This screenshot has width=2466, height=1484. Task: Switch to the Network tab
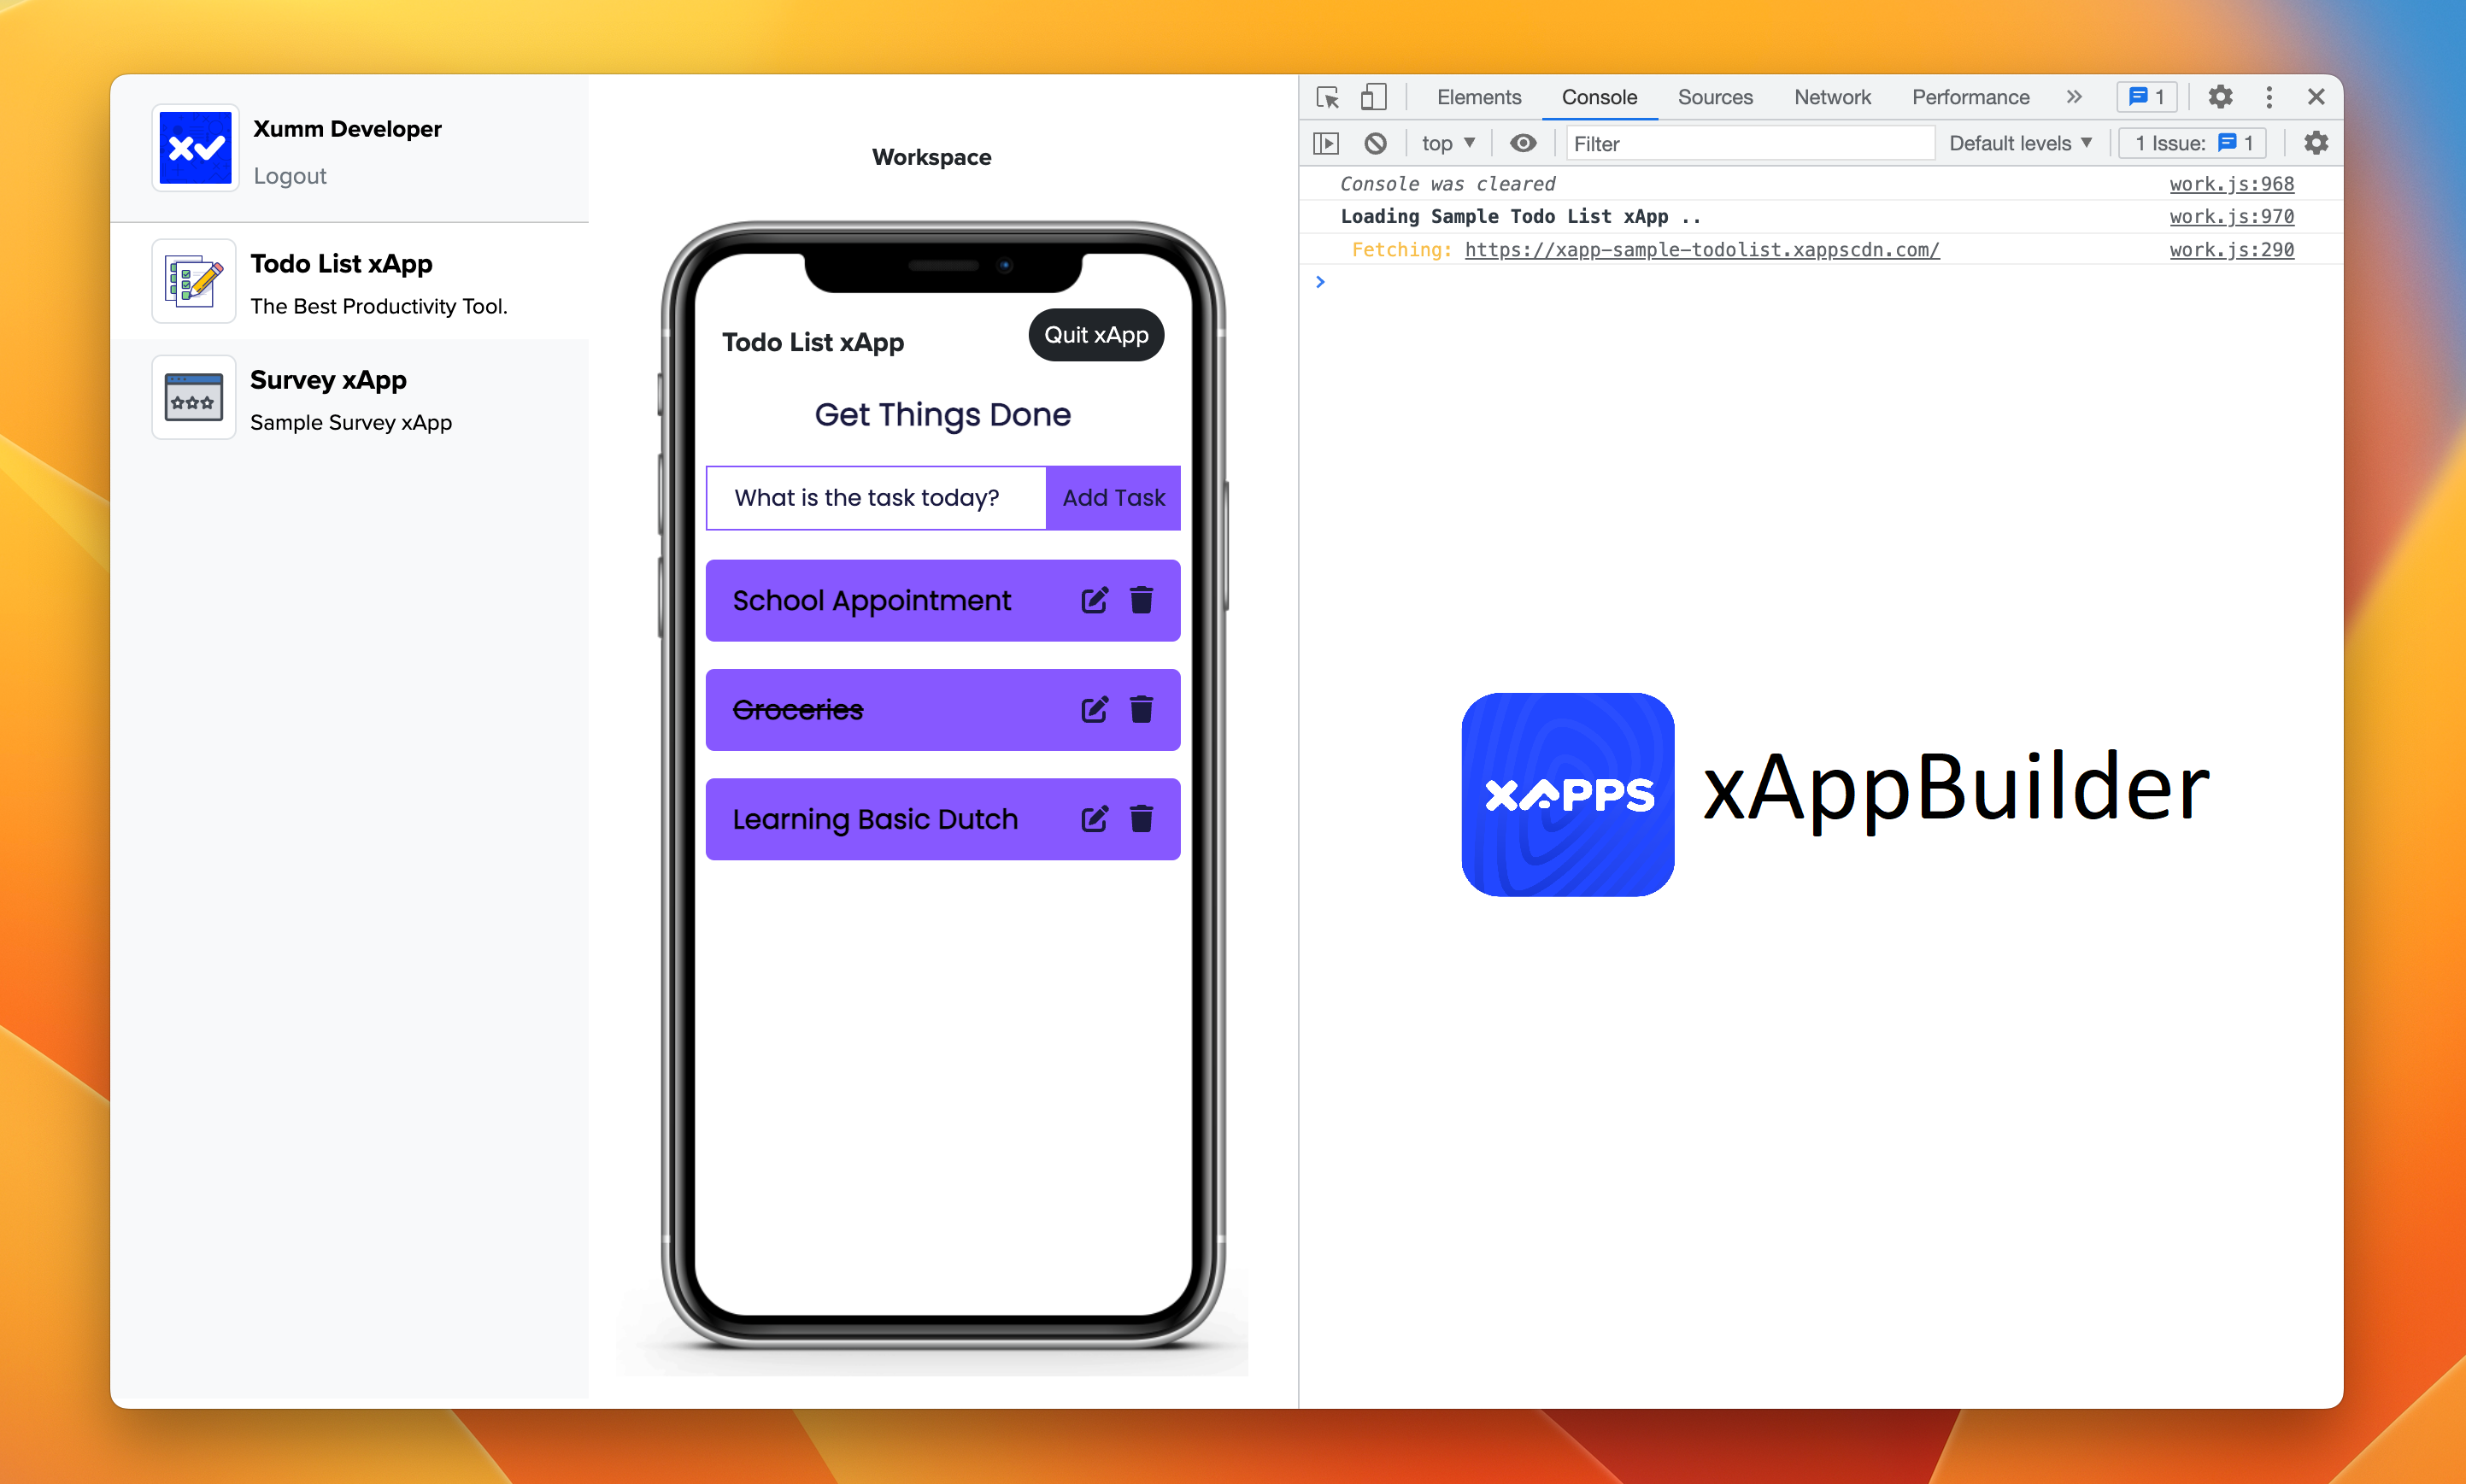1831,97
